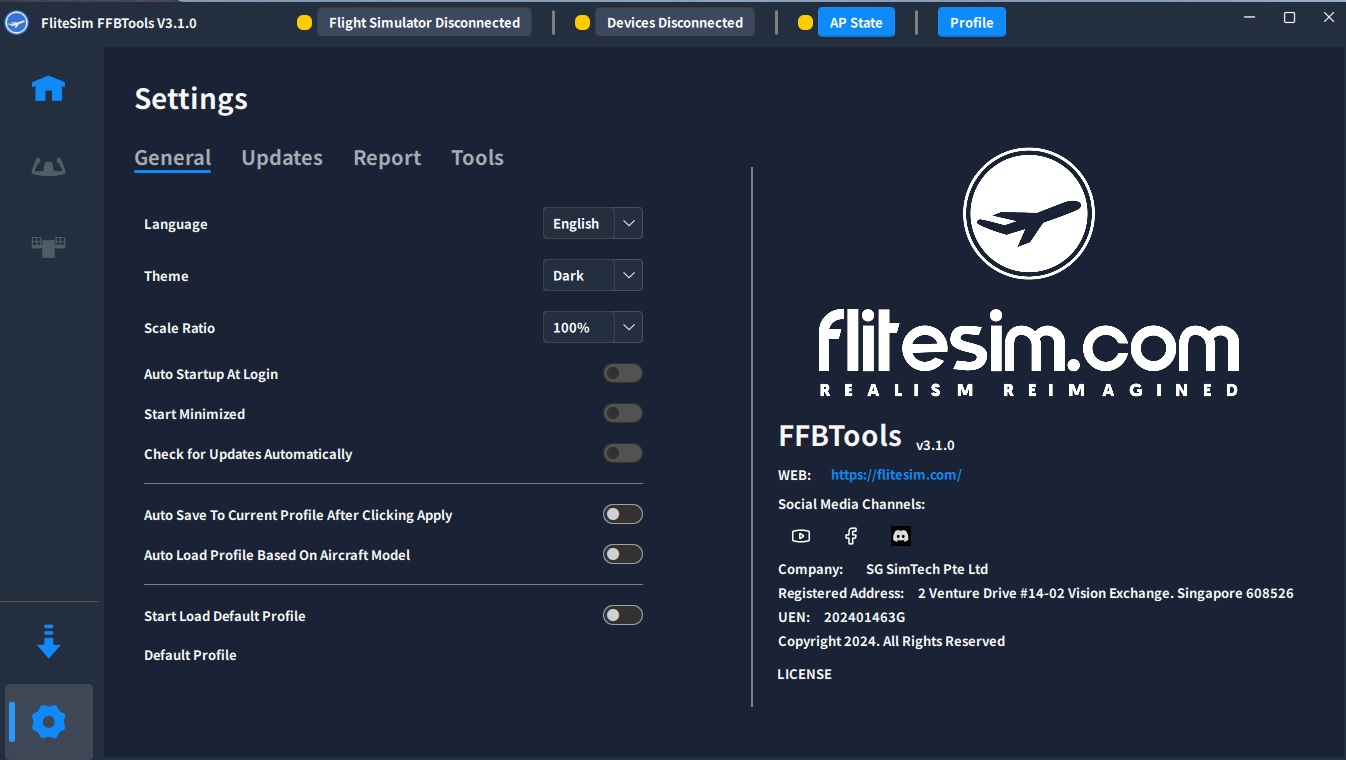The height and width of the screenshot is (760, 1346).
Task: Open the Facebook social media channel
Action: tap(851, 536)
